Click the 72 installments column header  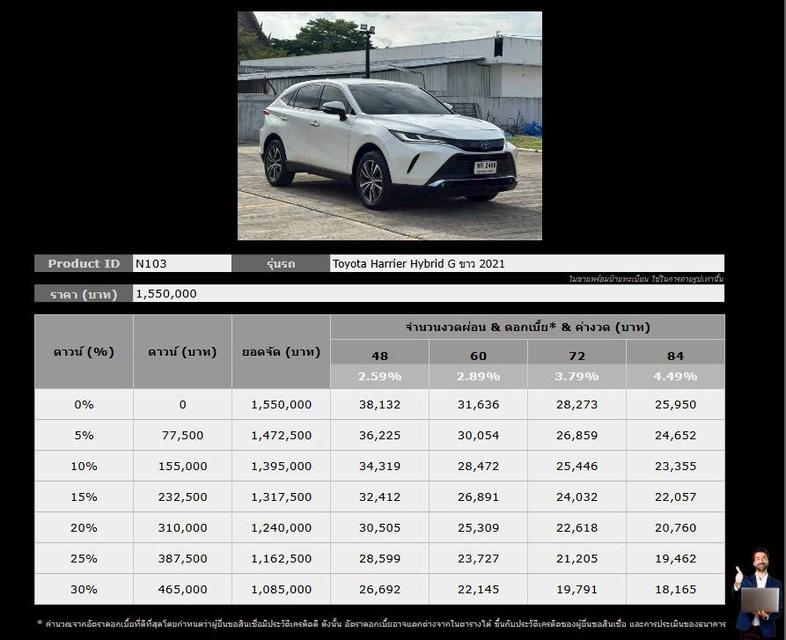coord(576,356)
